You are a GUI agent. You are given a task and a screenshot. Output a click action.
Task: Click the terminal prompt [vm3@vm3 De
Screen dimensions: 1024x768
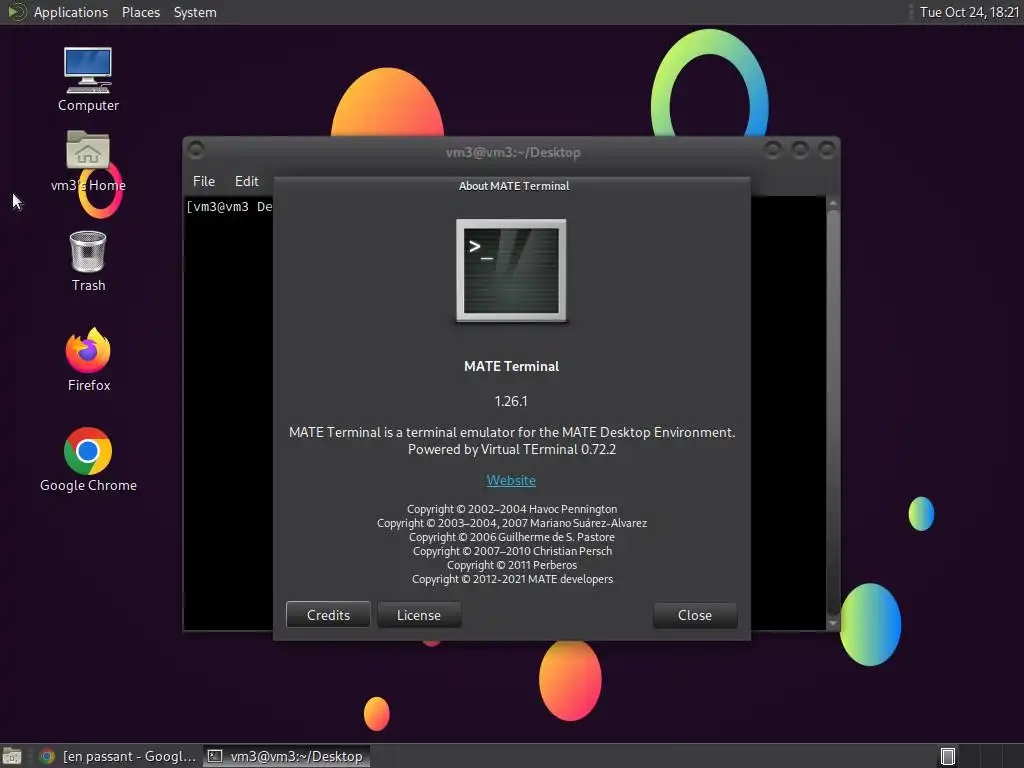coord(229,207)
